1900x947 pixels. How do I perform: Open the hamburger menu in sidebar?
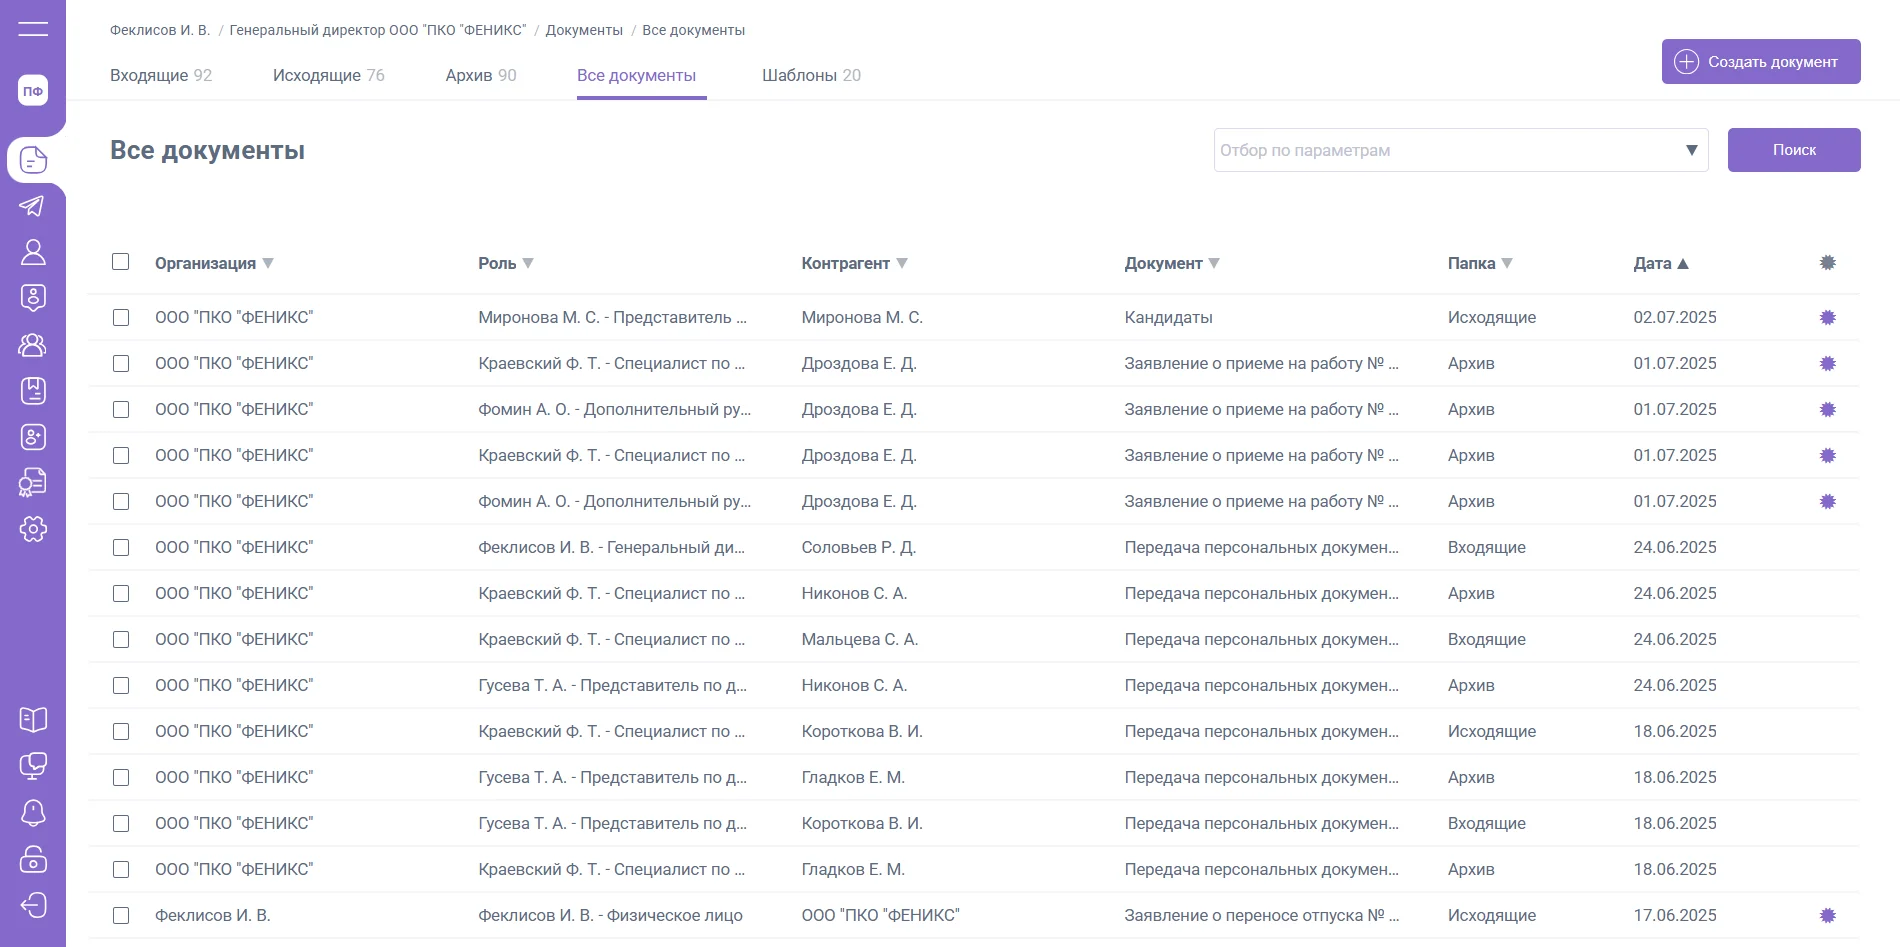[33, 28]
